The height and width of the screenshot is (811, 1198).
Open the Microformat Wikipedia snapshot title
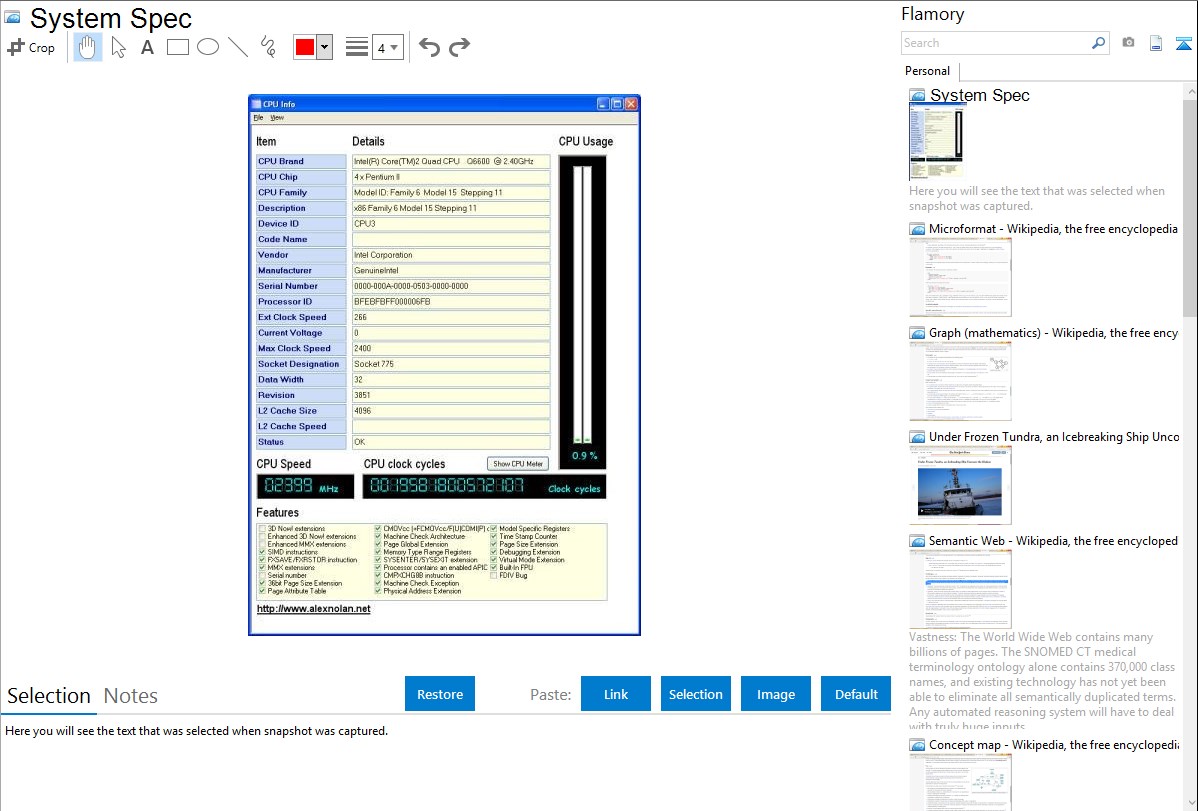[x=1053, y=229]
